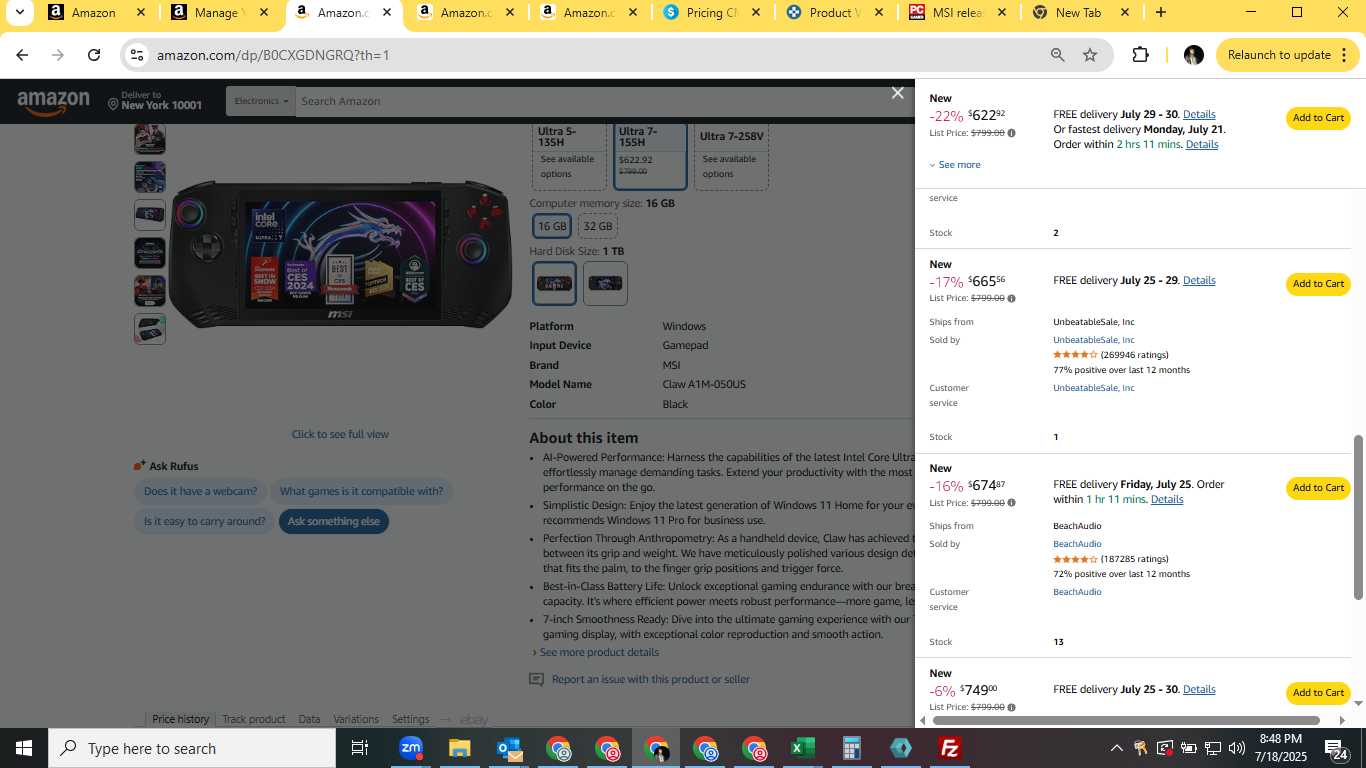Open the notification center with badge 24

[1336, 748]
